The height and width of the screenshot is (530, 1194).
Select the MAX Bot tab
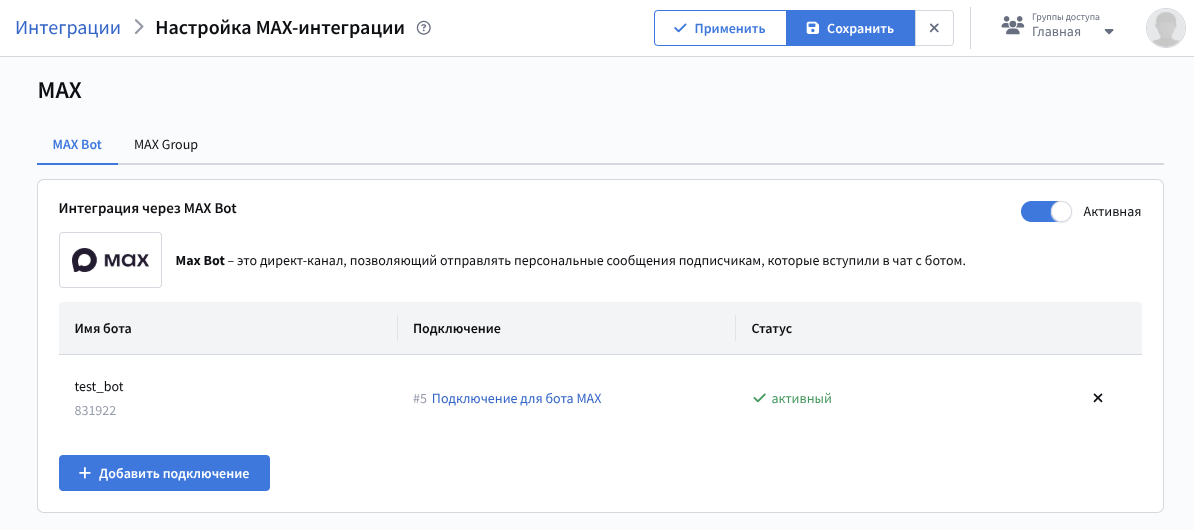point(77,144)
